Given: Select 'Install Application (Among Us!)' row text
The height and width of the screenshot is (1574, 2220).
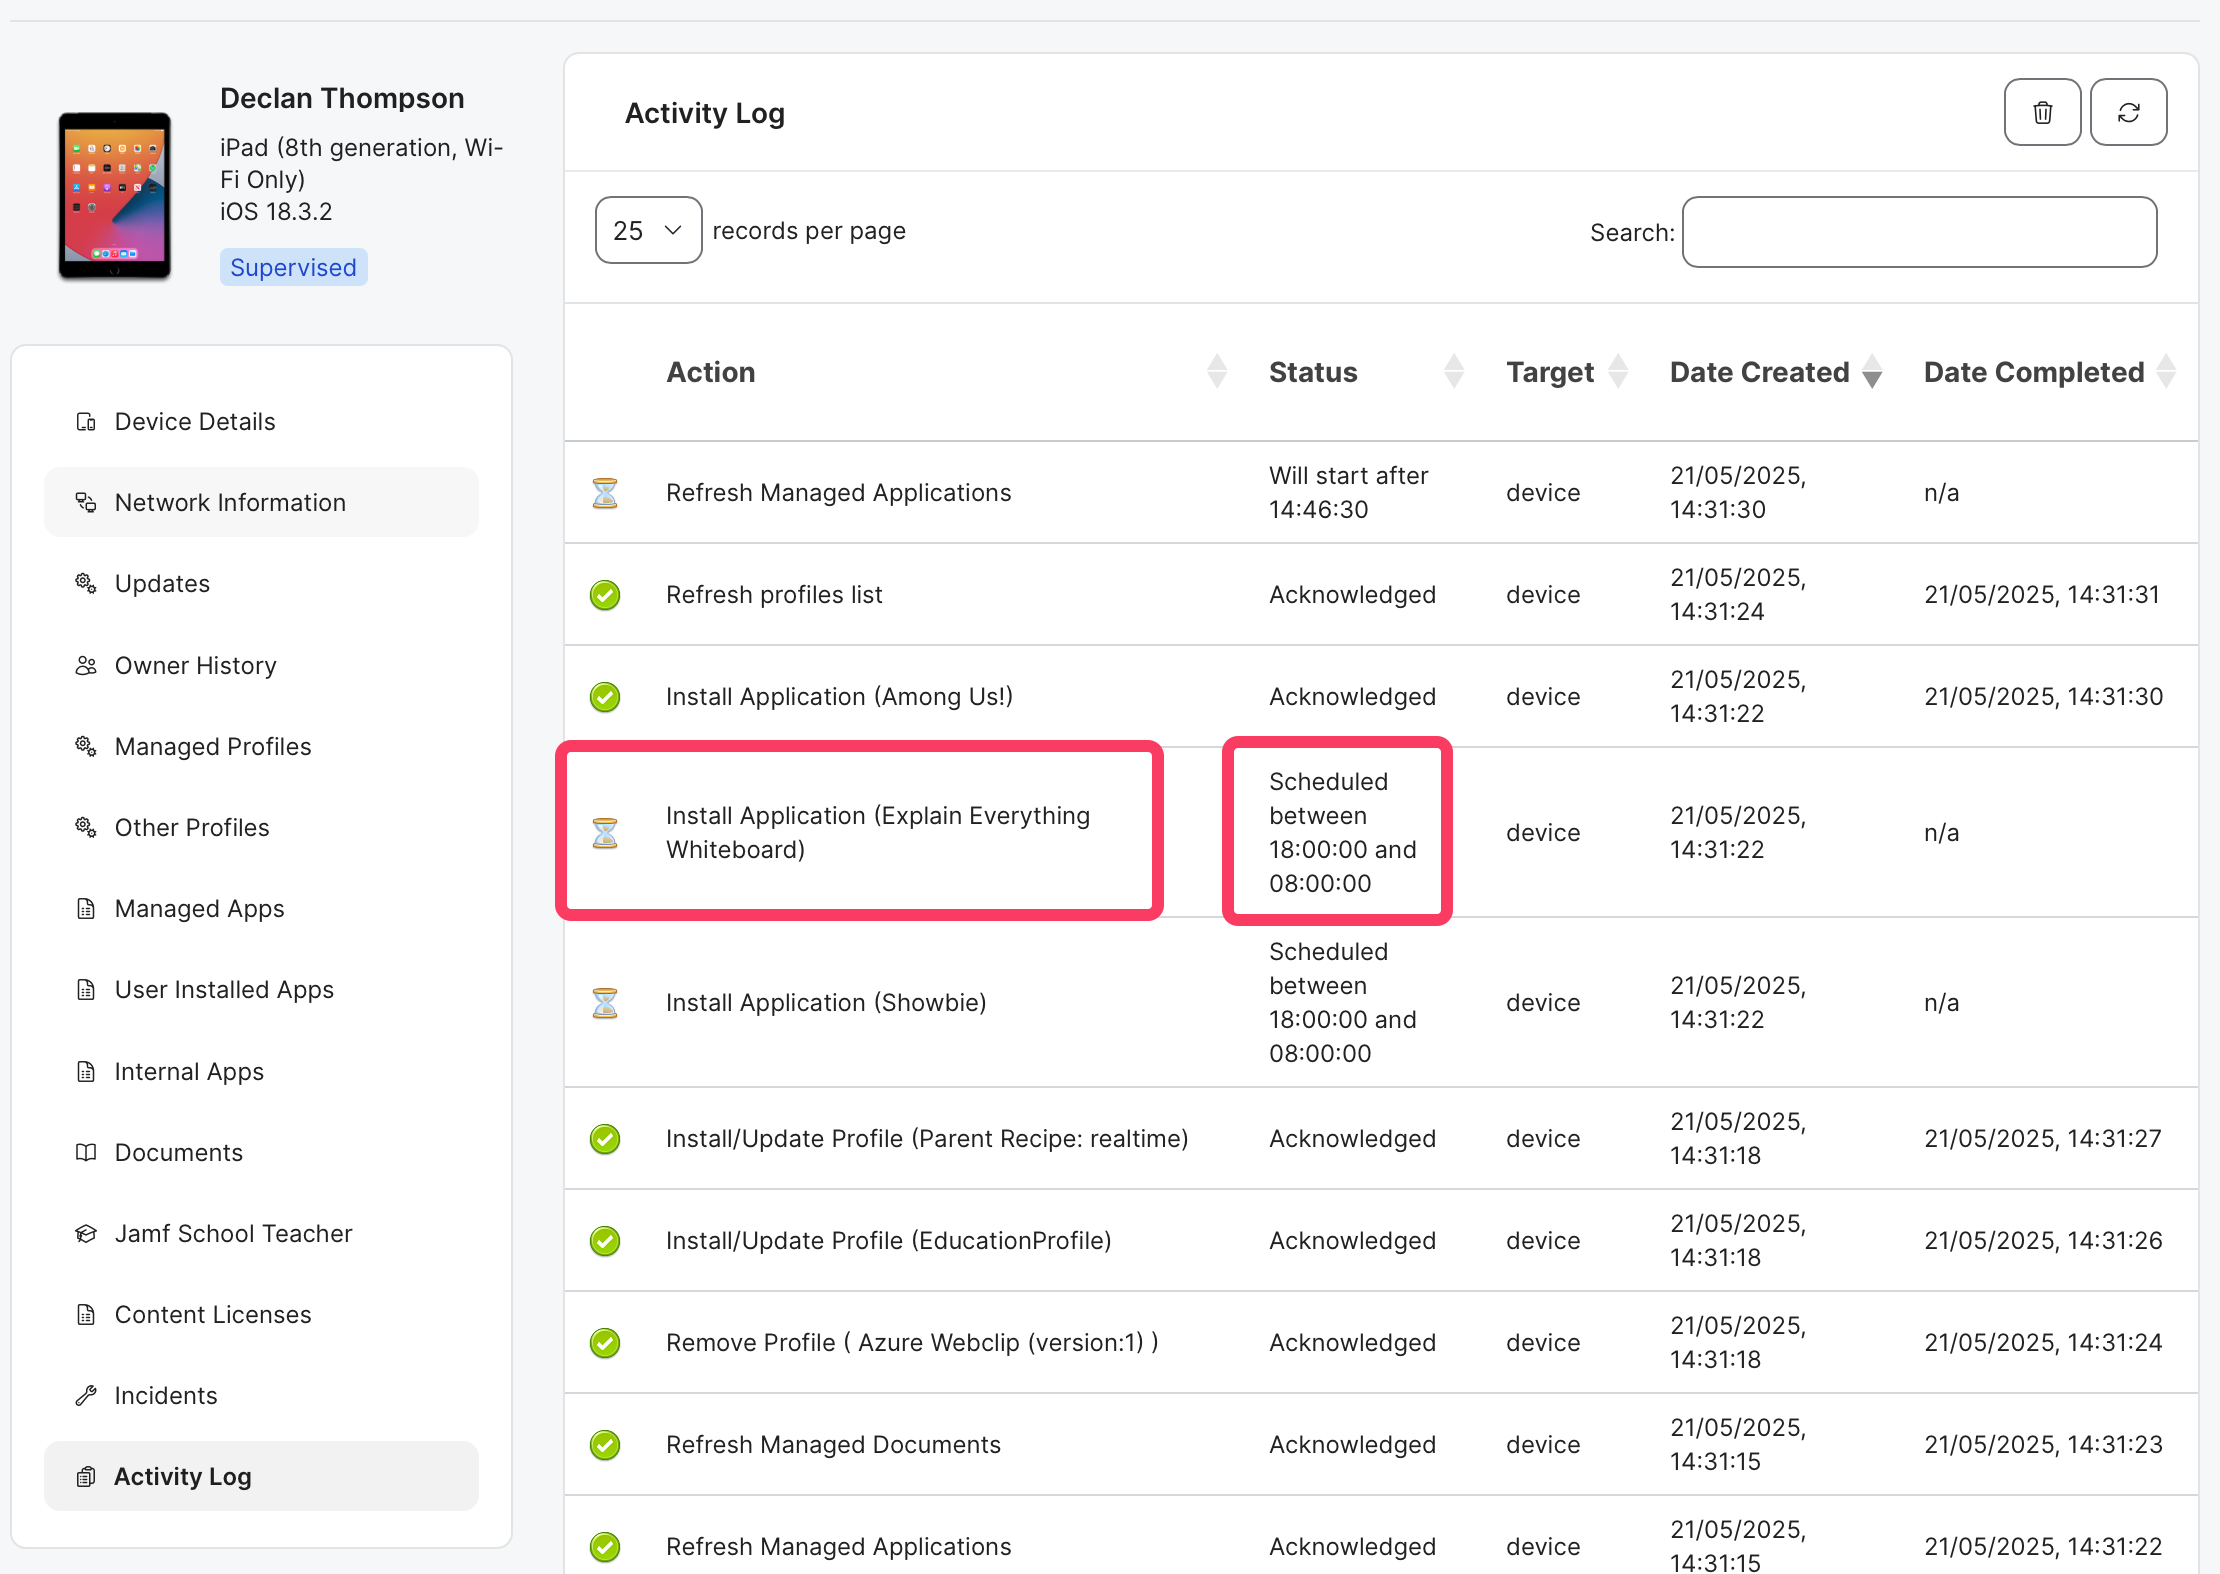Looking at the screenshot, I should pos(839,697).
